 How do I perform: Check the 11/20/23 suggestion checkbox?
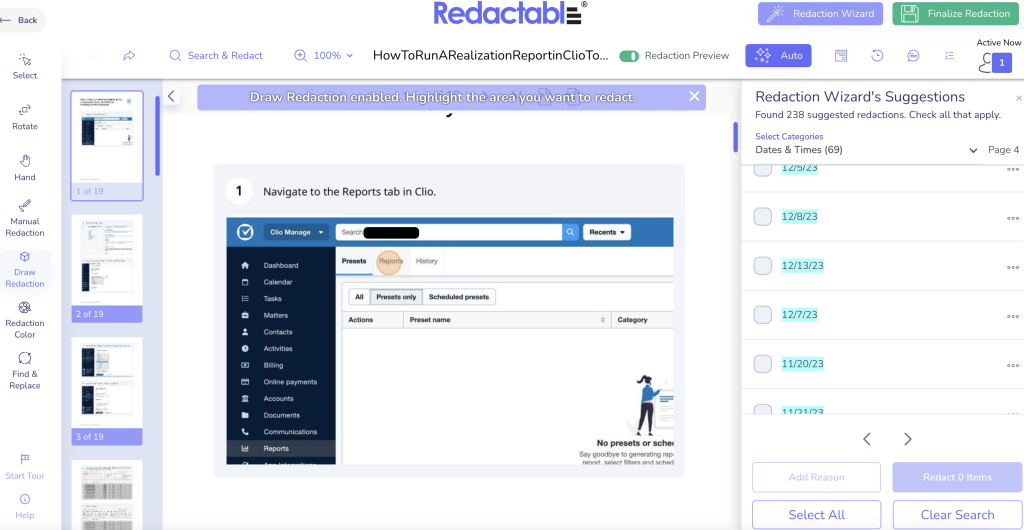pos(763,364)
